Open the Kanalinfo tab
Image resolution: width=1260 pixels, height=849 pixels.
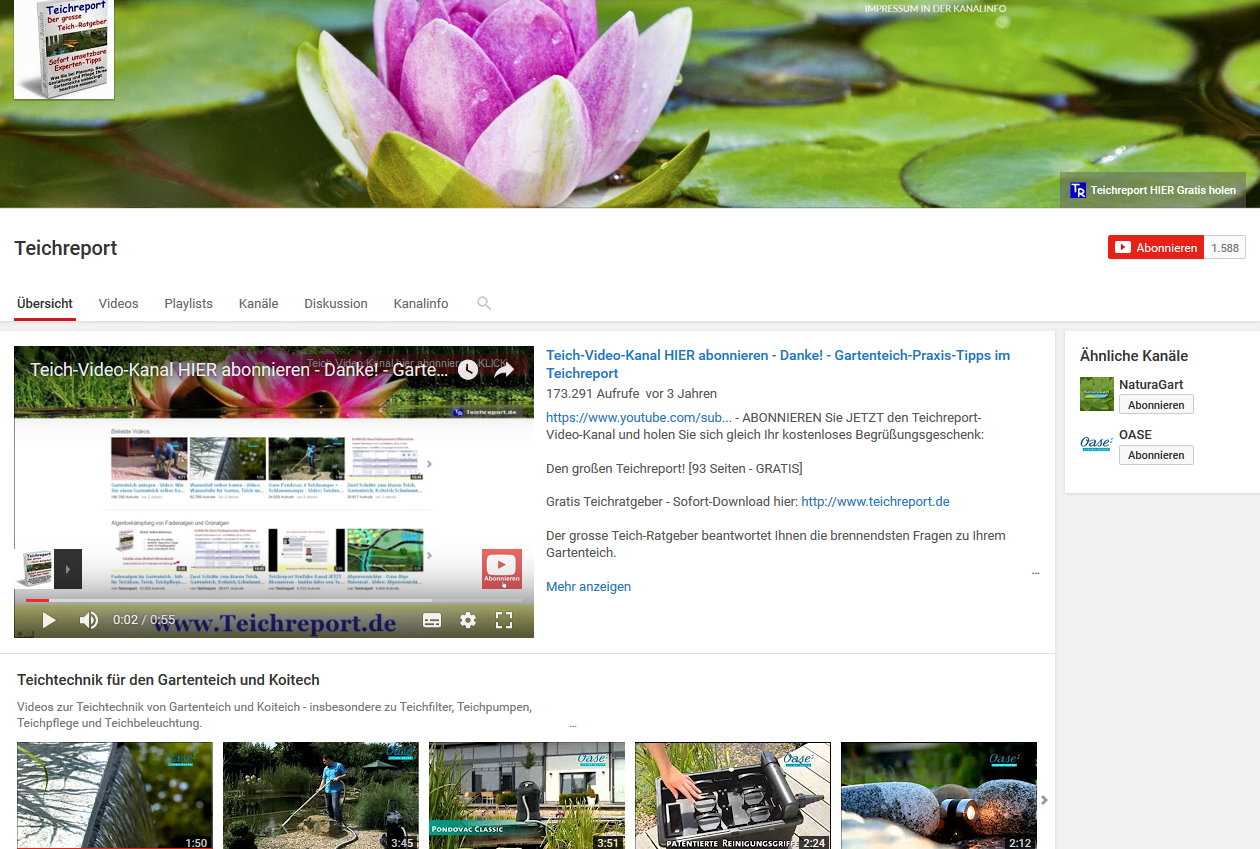421,303
